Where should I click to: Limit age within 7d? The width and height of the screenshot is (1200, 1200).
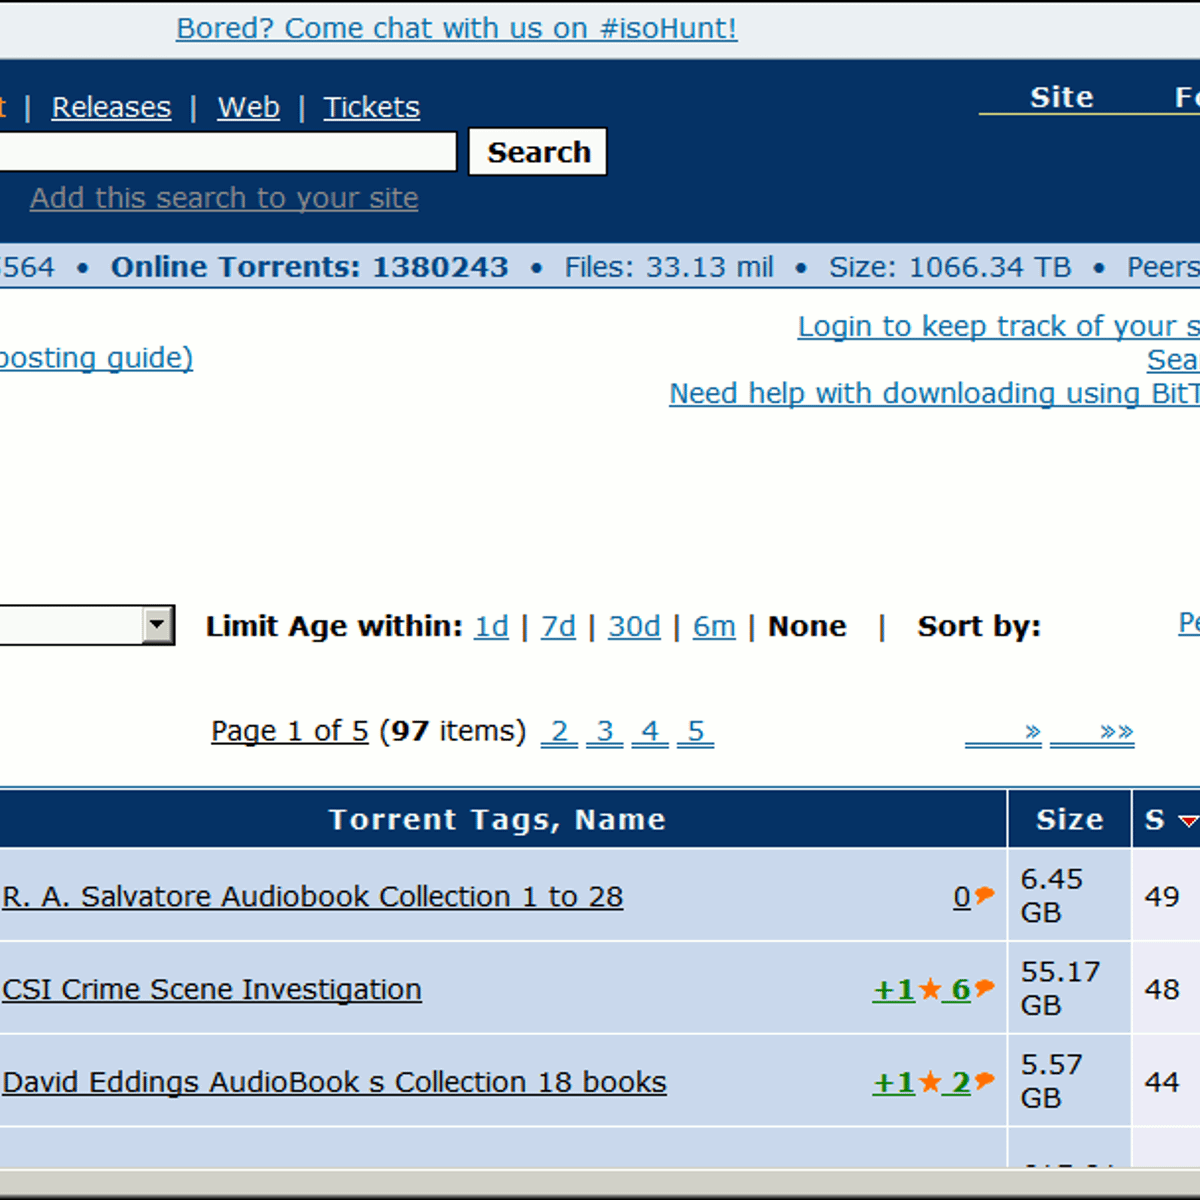(x=558, y=626)
